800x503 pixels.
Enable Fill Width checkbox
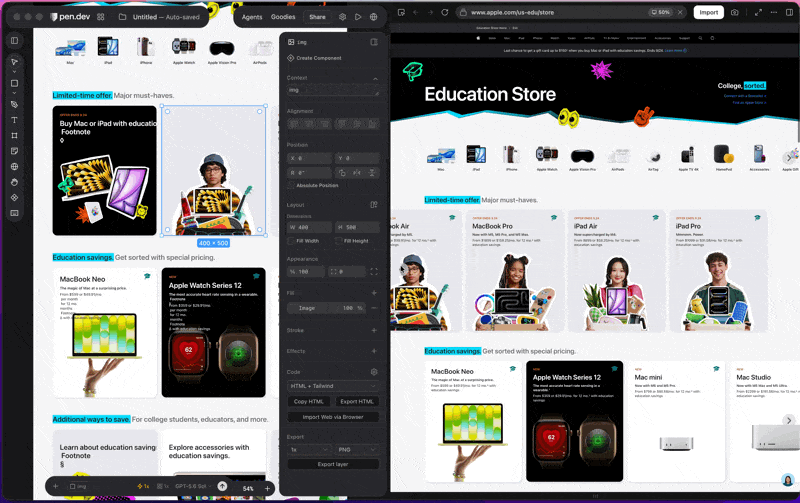point(291,241)
